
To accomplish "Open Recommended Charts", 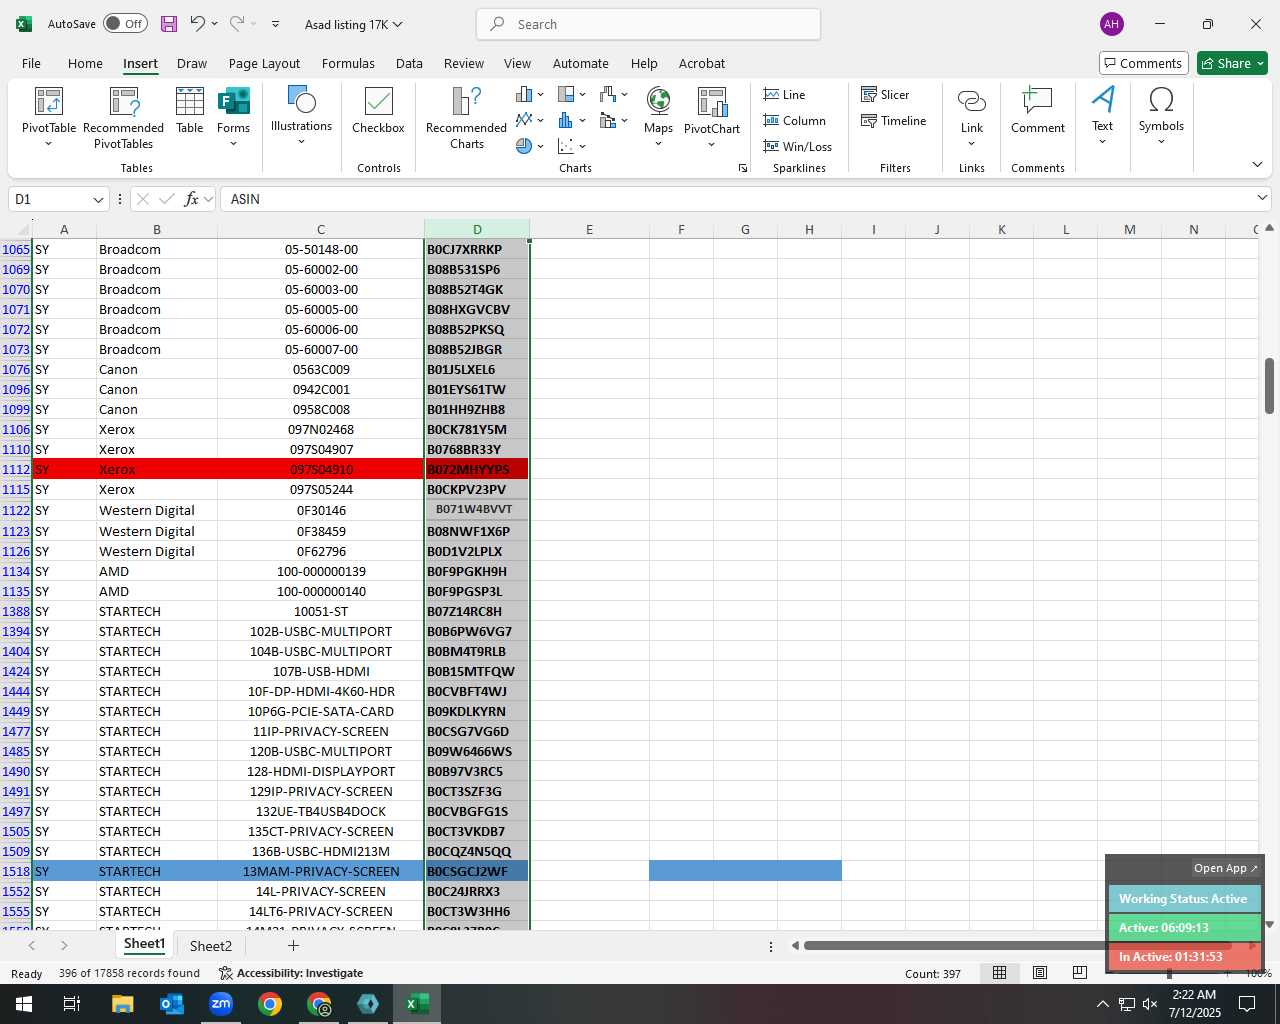I will point(466,118).
